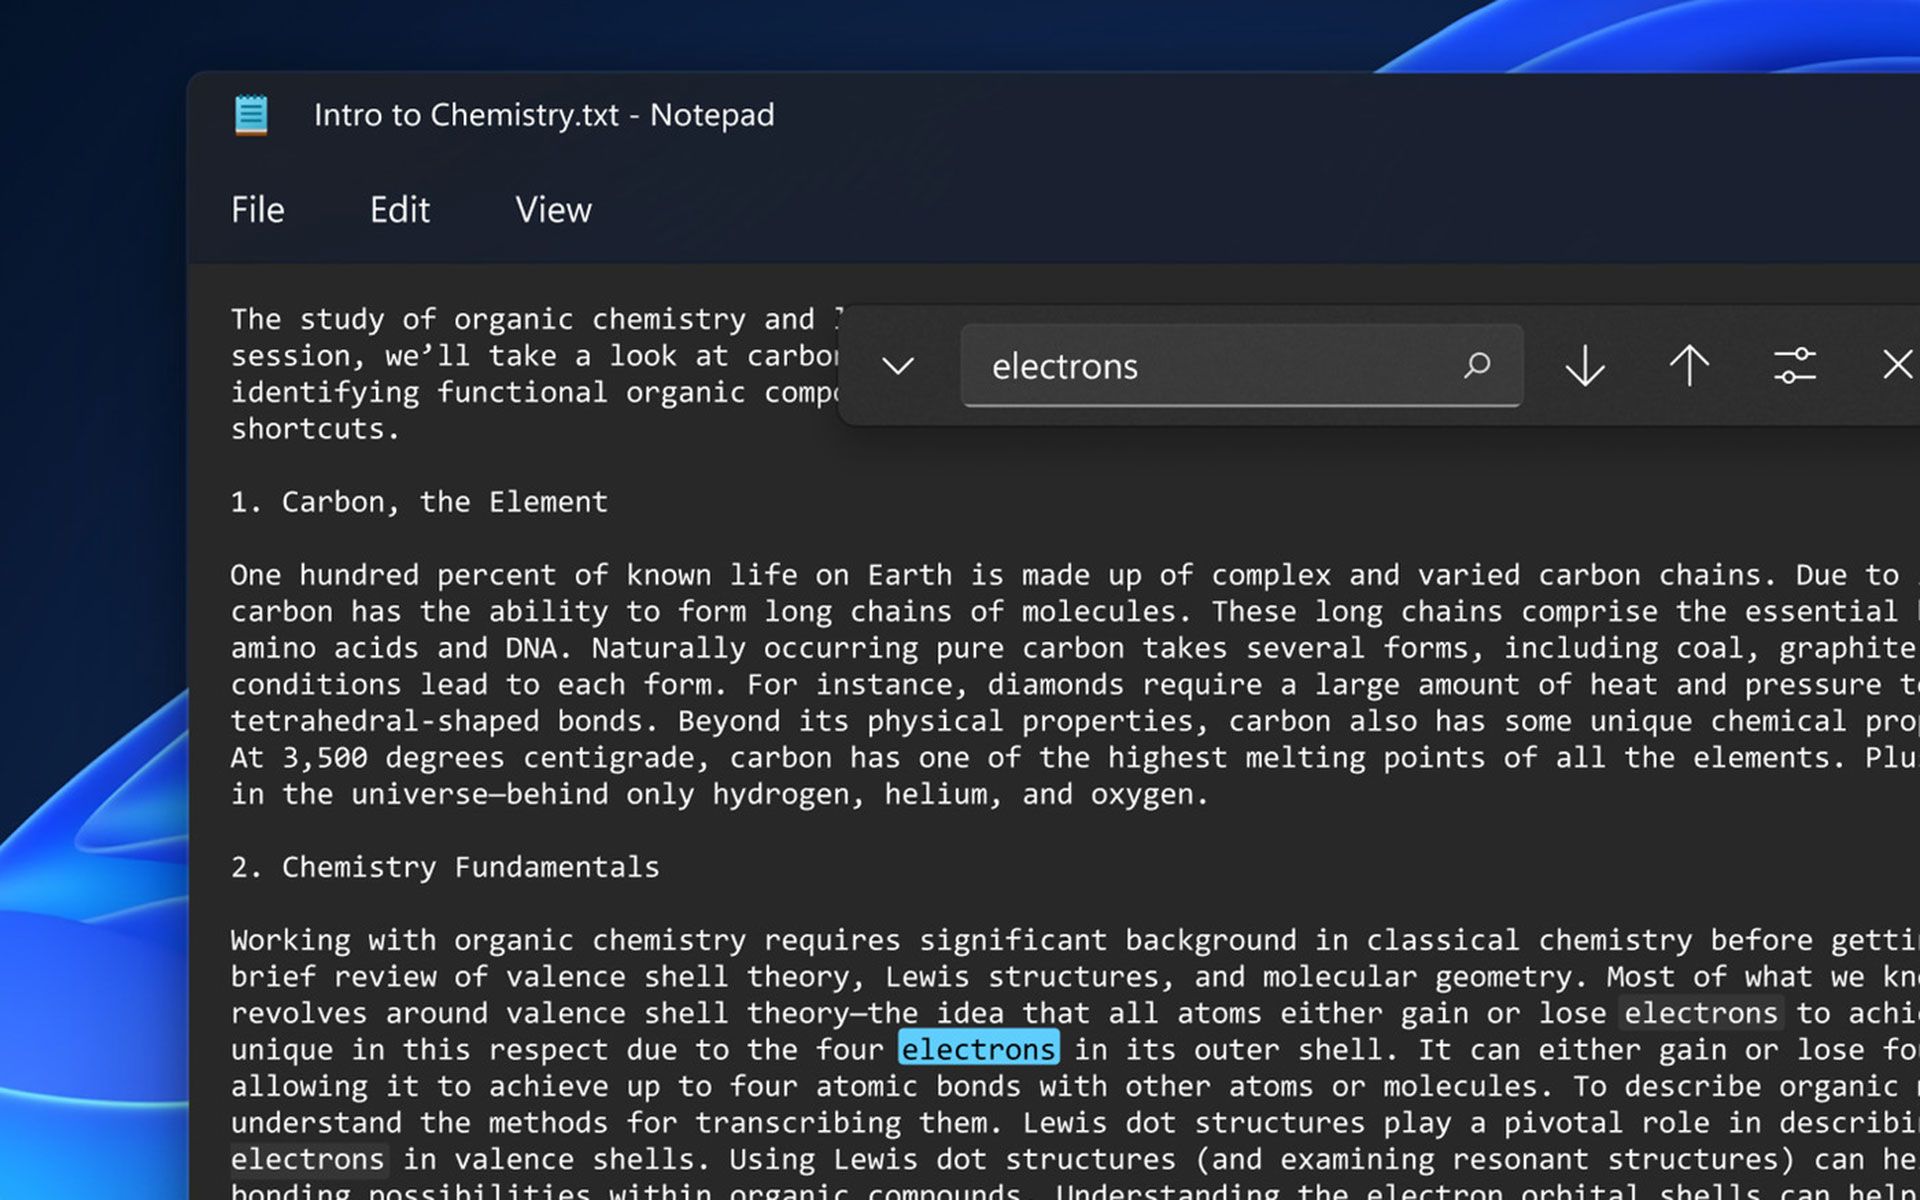Find next match with down arrow

click(1585, 366)
